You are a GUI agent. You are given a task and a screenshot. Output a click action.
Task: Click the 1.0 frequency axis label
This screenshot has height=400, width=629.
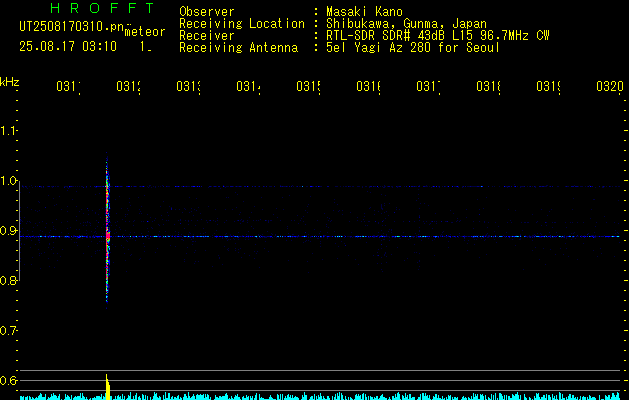tap(8, 181)
